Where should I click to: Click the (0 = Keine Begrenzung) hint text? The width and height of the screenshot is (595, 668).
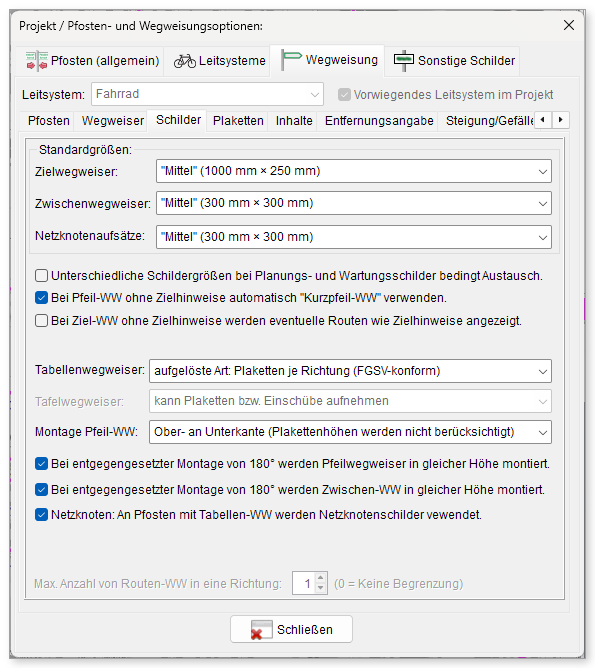click(x=398, y=584)
